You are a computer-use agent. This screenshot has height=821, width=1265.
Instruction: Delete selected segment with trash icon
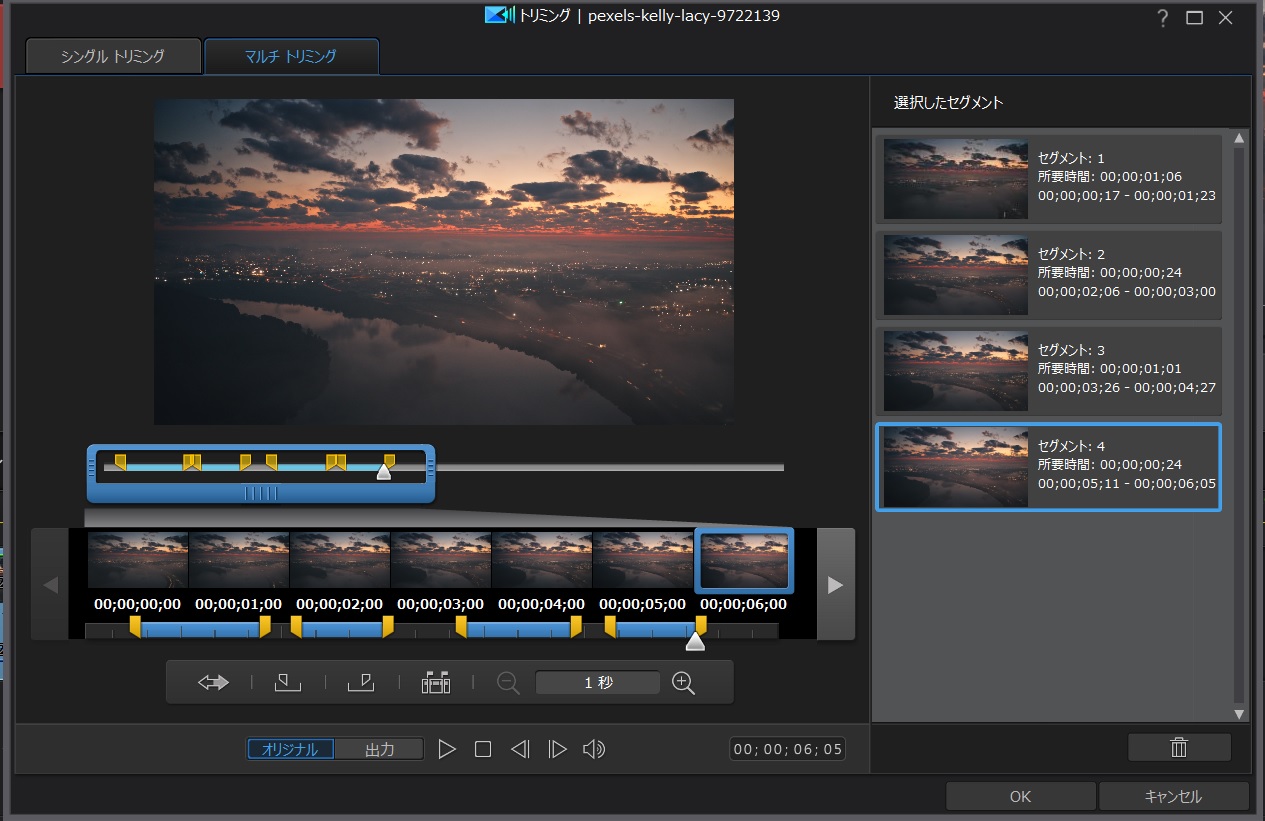[x=1179, y=747]
